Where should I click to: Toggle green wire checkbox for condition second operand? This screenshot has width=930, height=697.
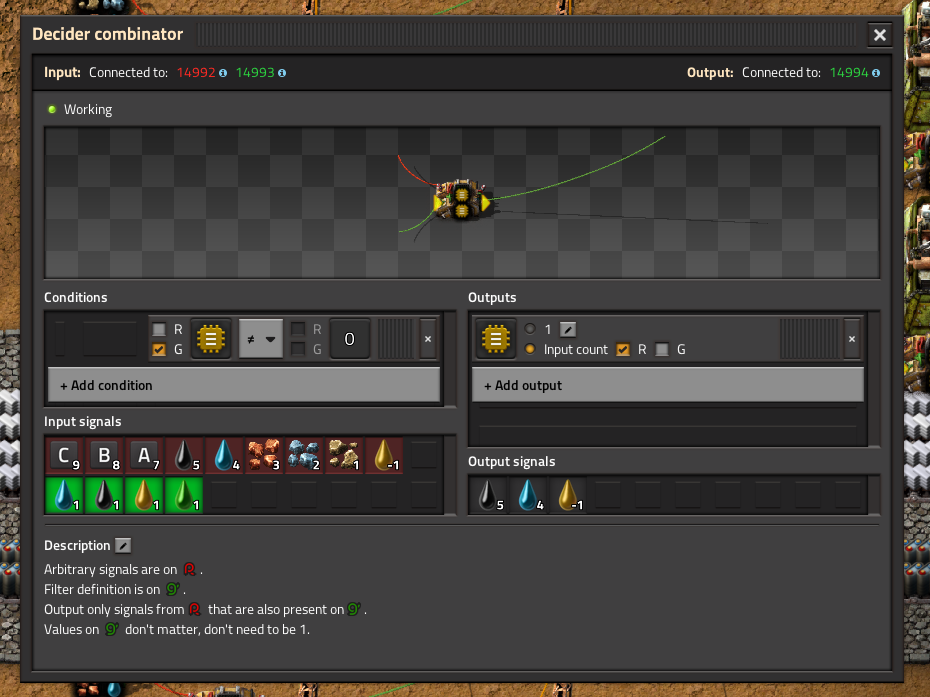click(x=298, y=349)
